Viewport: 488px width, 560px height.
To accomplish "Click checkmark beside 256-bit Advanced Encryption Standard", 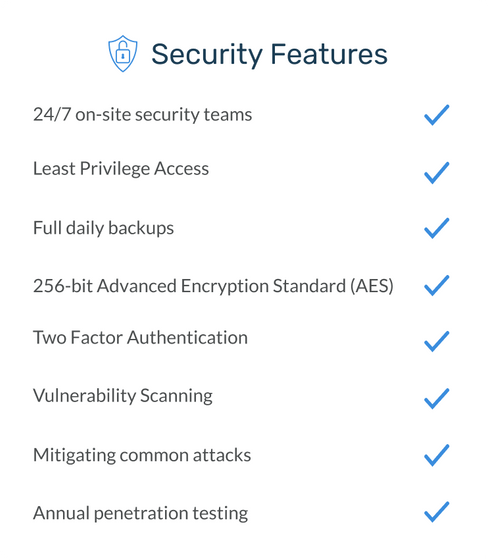I will pyautogui.click(x=437, y=286).
